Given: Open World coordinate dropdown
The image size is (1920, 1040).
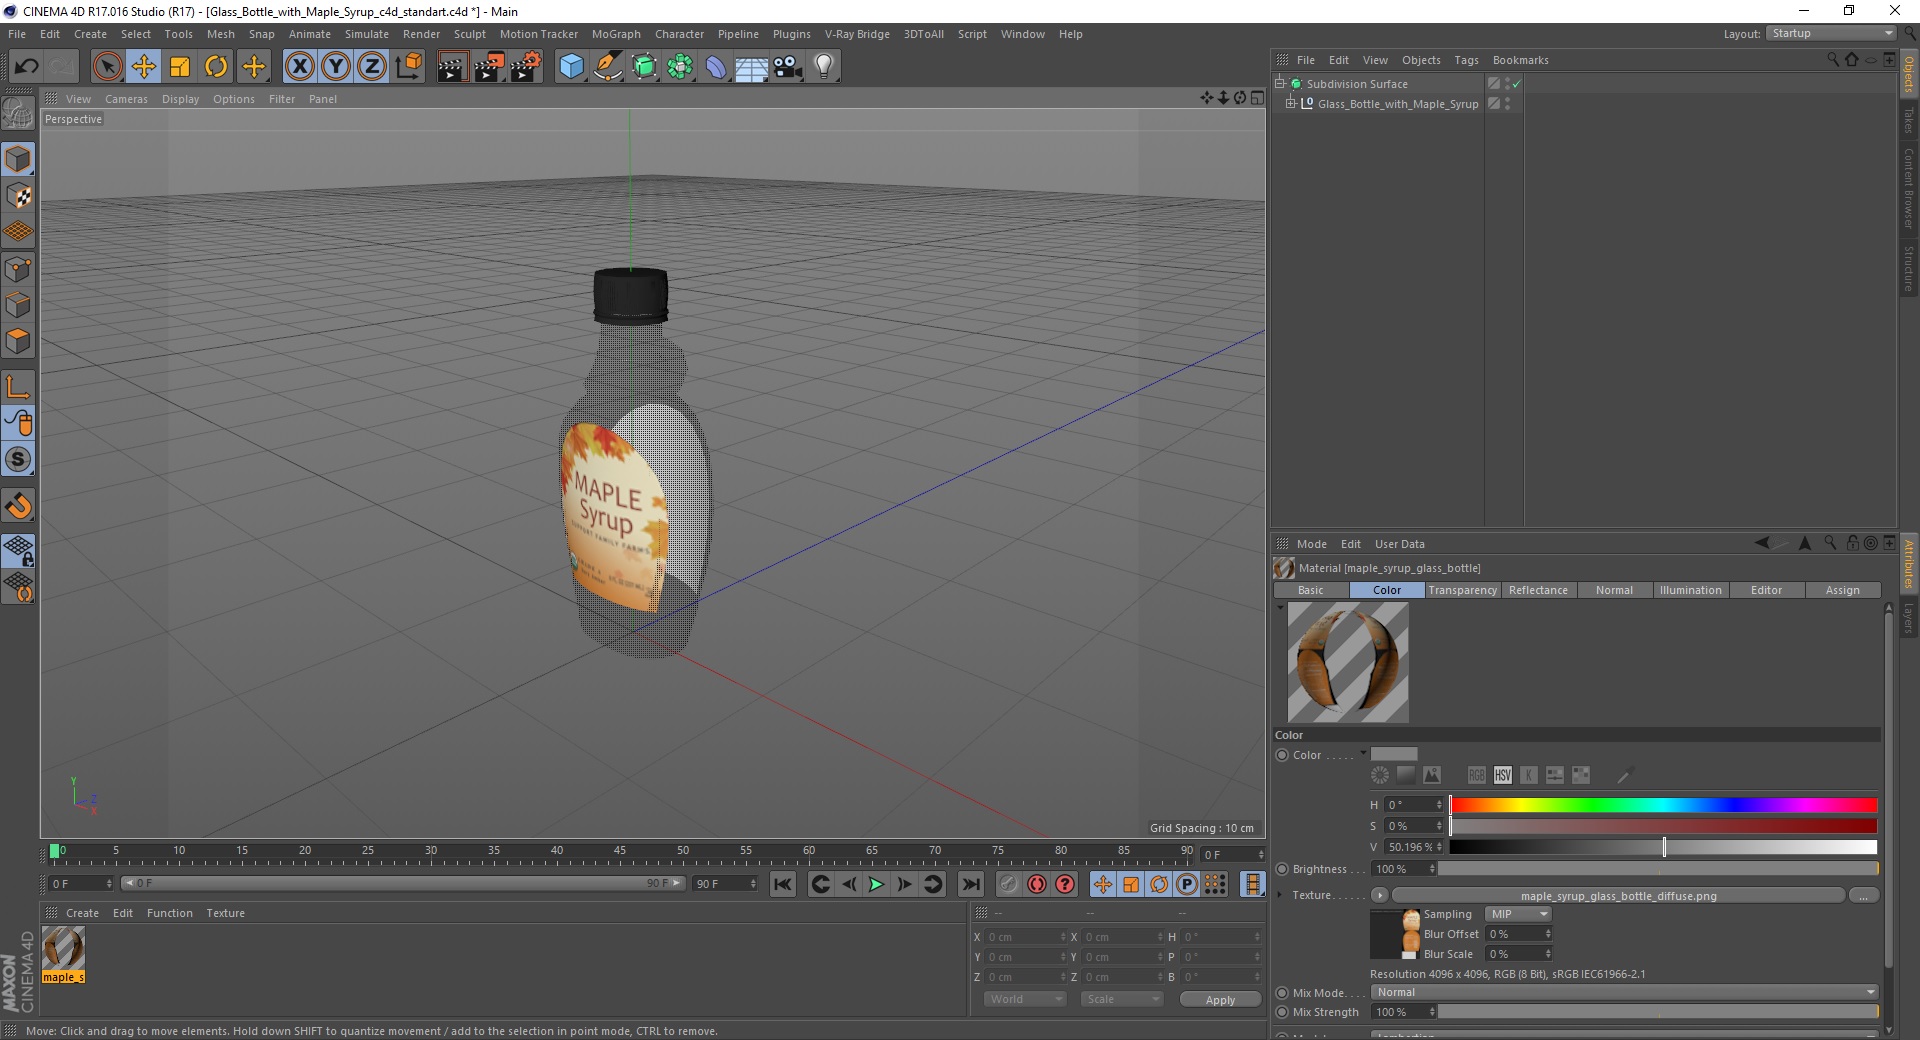Looking at the screenshot, I should point(1025,999).
